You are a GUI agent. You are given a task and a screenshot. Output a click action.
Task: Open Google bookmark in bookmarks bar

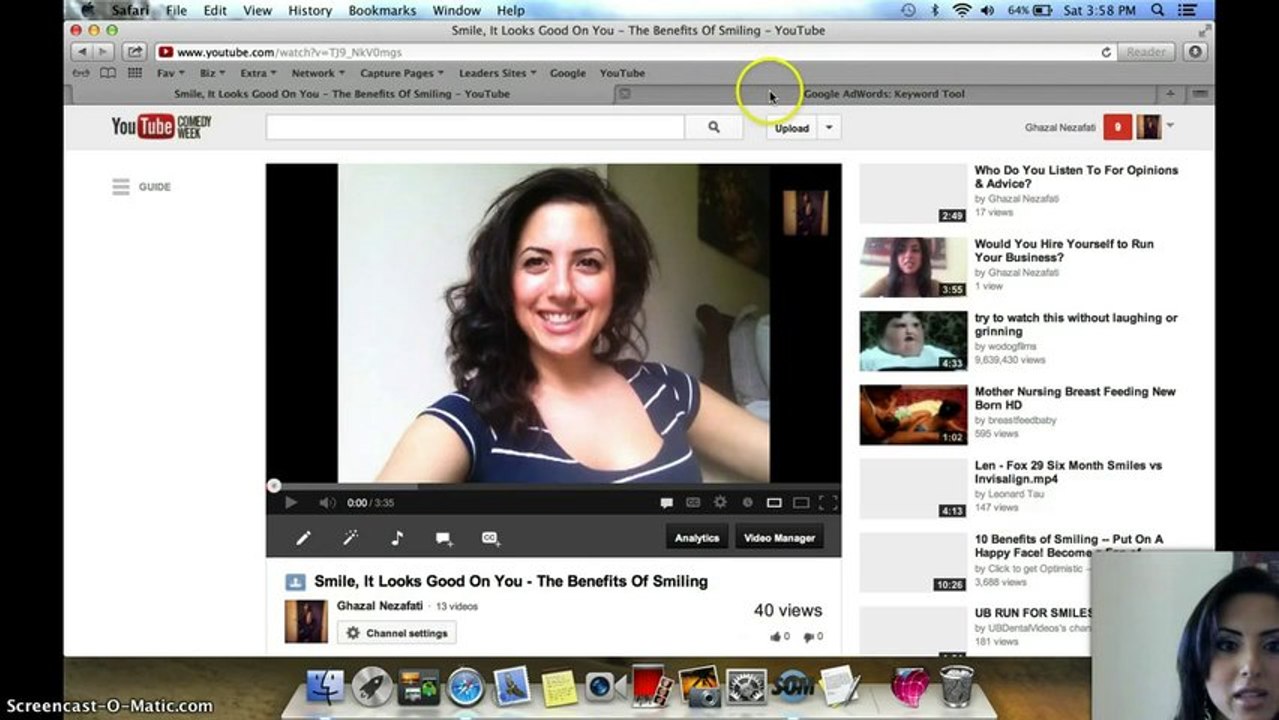tap(567, 73)
